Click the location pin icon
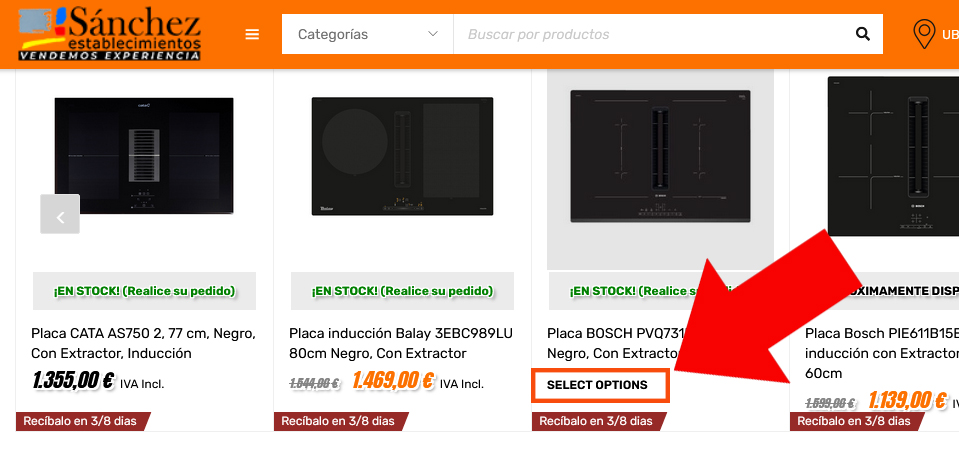959x457 pixels. tap(924, 34)
